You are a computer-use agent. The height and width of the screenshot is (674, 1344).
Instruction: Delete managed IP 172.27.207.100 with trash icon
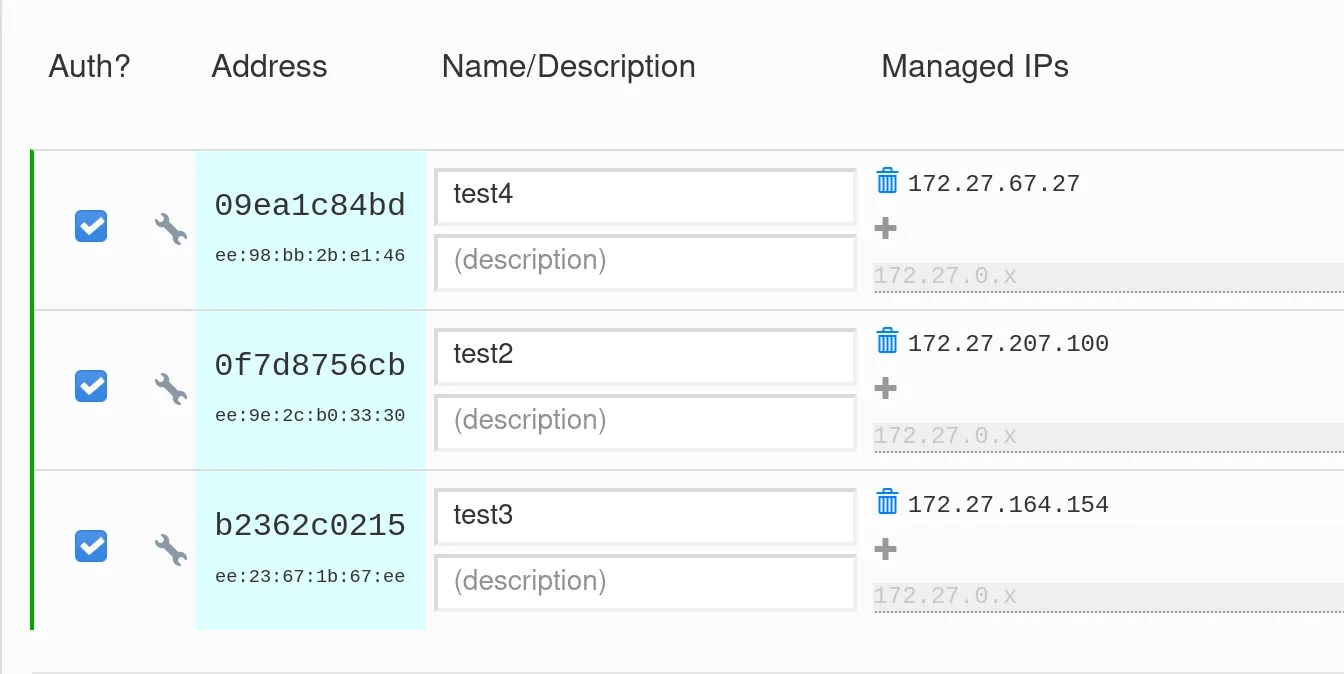click(x=887, y=341)
